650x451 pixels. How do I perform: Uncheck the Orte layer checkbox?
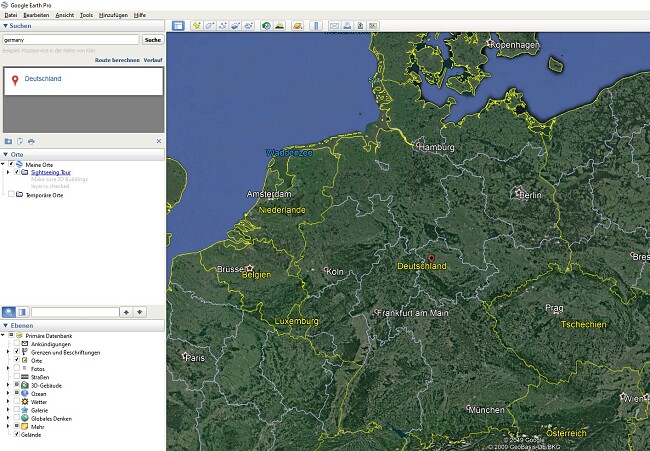[x=17, y=360]
